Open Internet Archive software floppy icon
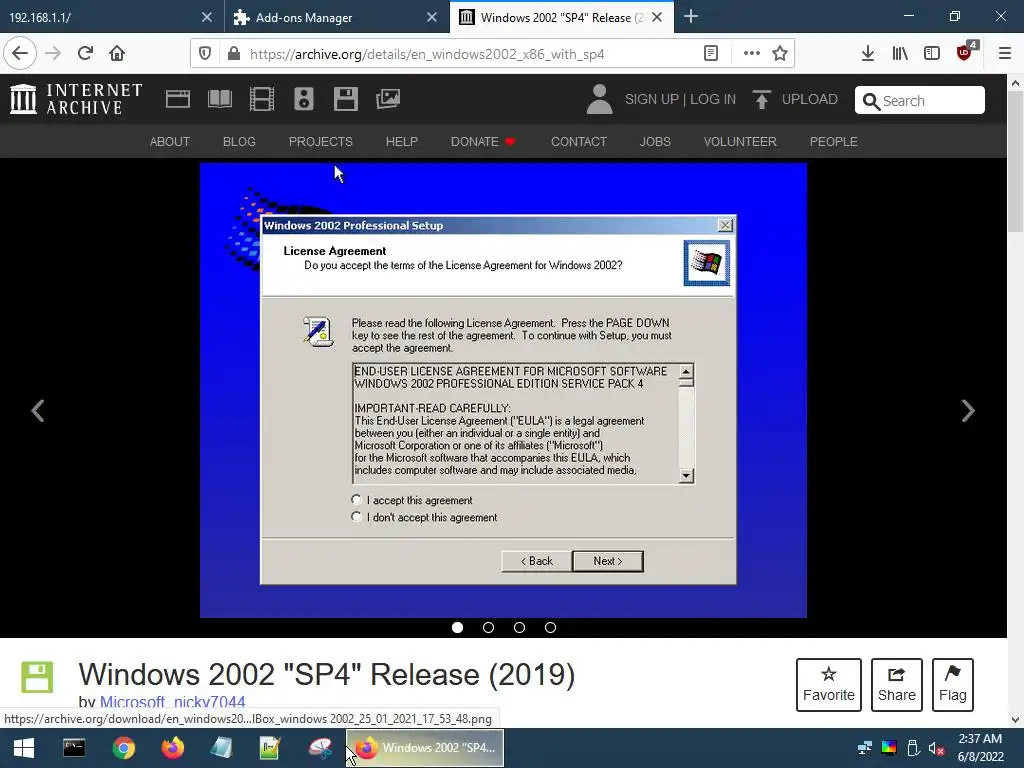Screen dimensions: 1024x768 (x=345, y=99)
